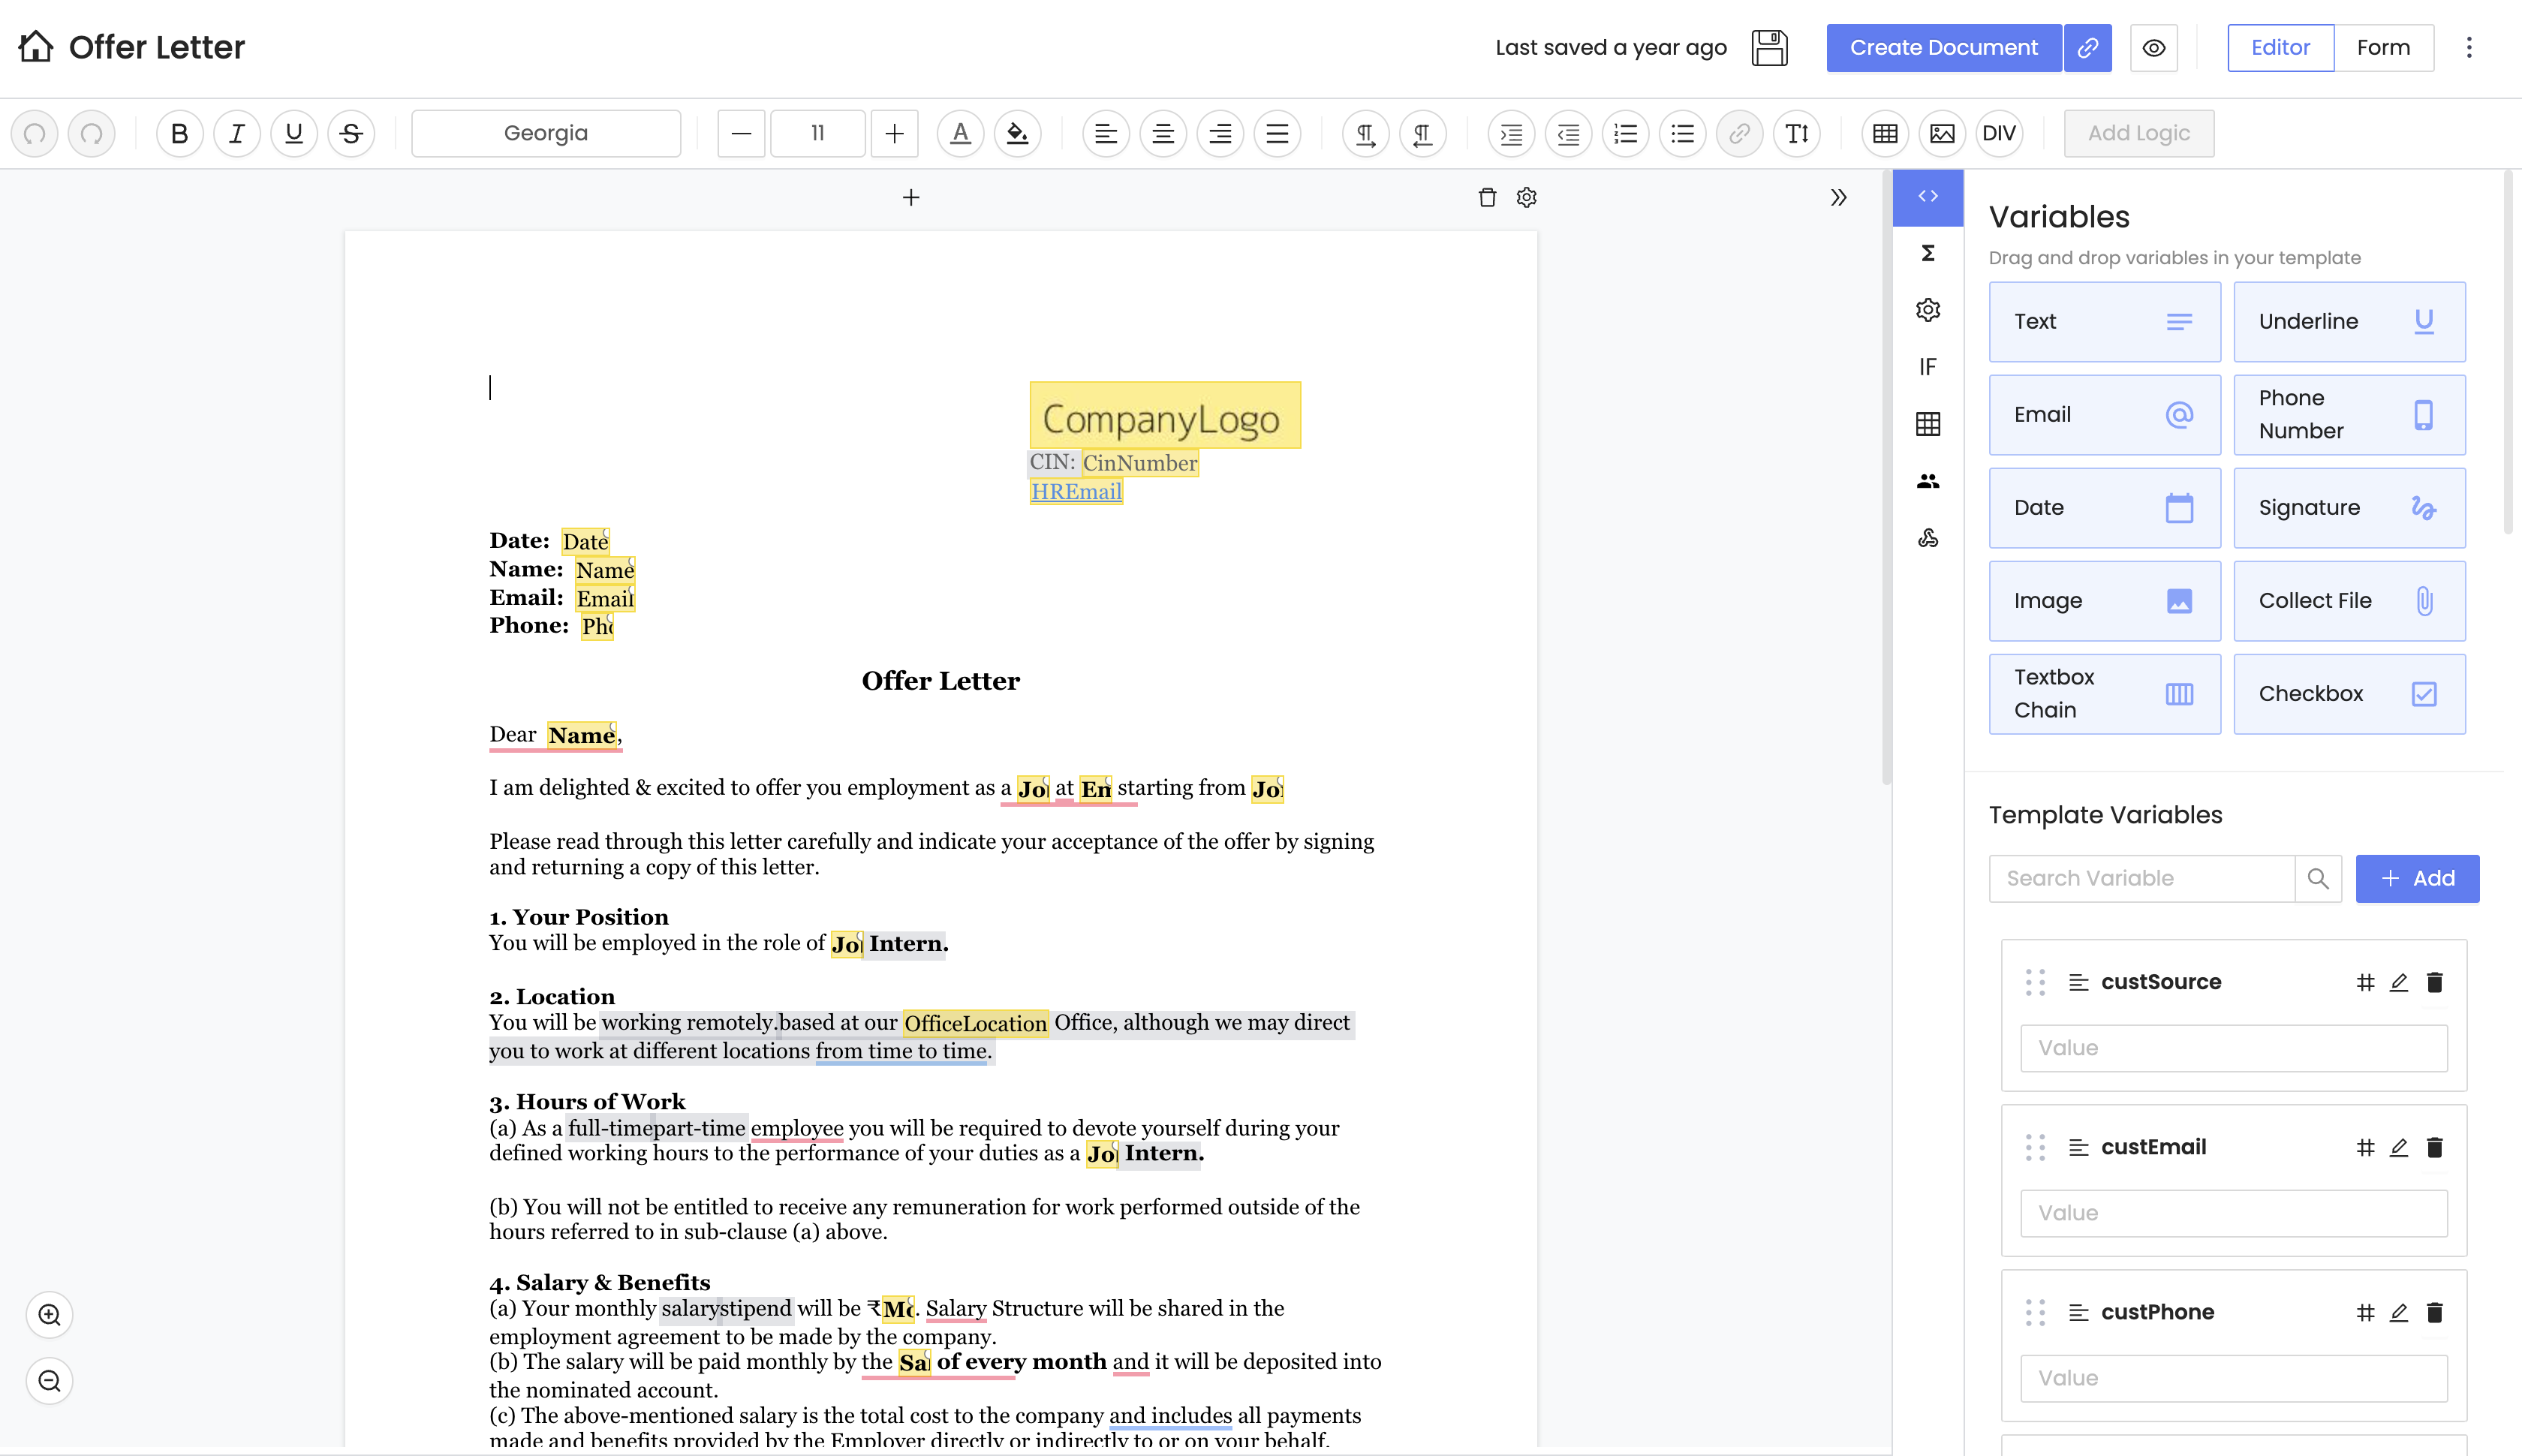Click the save floppy disk icon
The height and width of the screenshot is (1456, 2522).
coord(1769,48)
